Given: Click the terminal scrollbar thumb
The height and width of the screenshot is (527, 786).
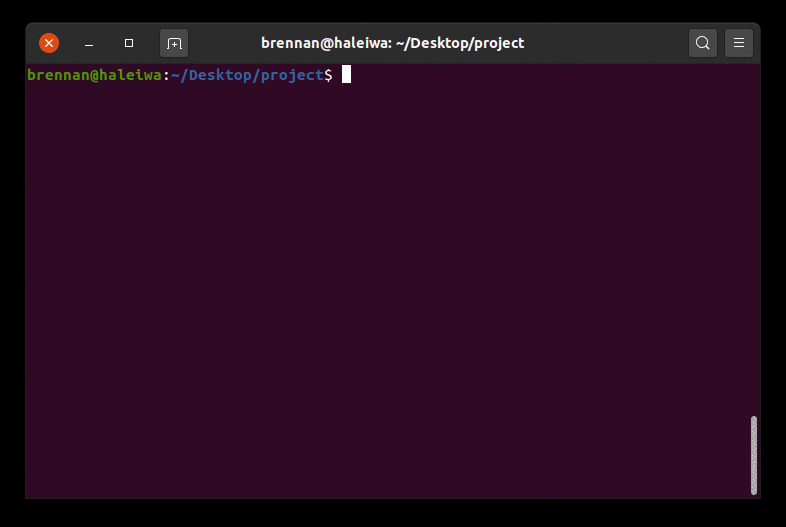Looking at the screenshot, I should (753, 455).
